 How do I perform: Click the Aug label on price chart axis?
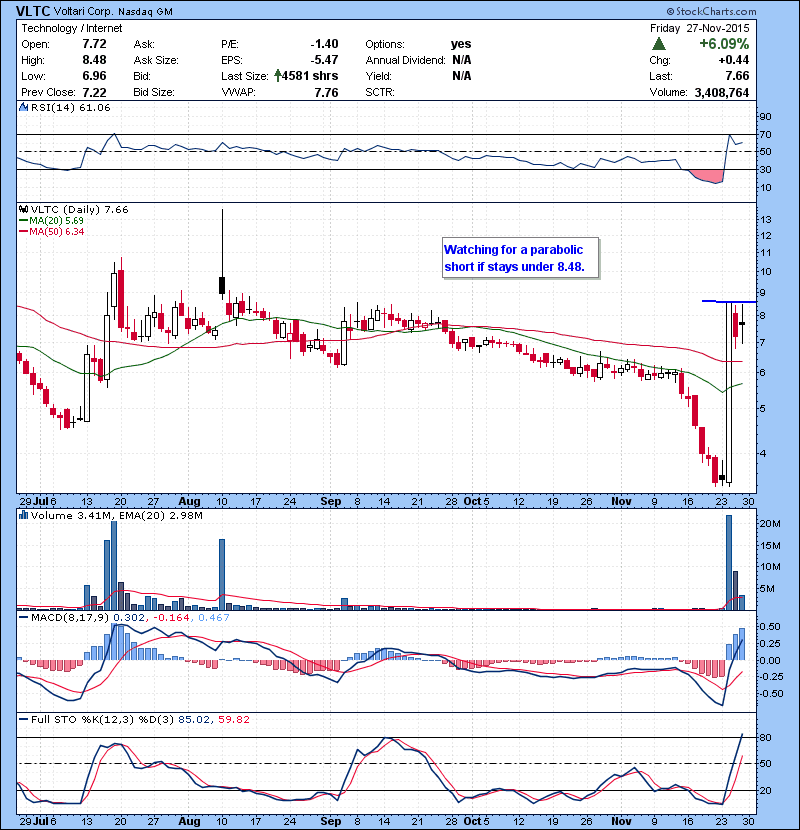(189, 501)
